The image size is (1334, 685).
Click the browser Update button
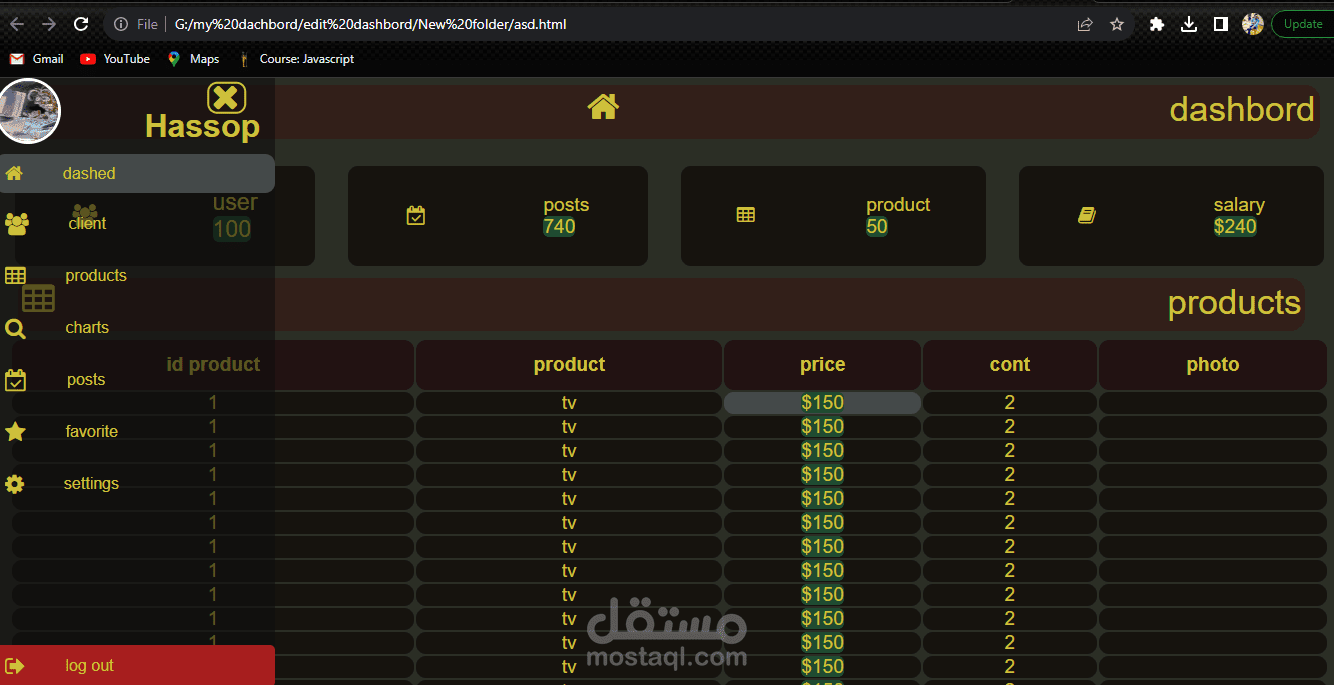pyautogui.click(x=1303, y=24)
